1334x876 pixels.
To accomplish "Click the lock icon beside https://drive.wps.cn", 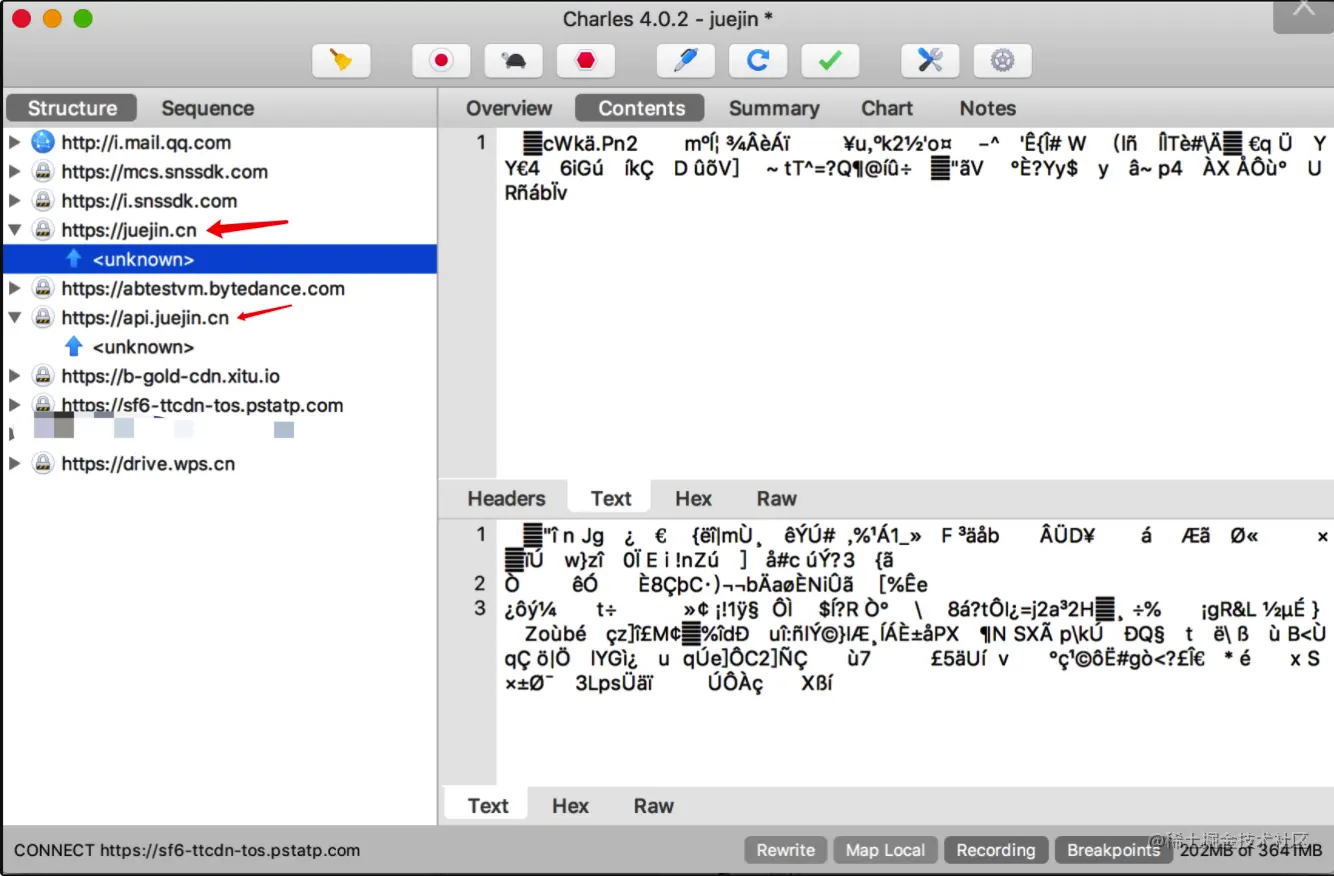I will tap(42, 464).
